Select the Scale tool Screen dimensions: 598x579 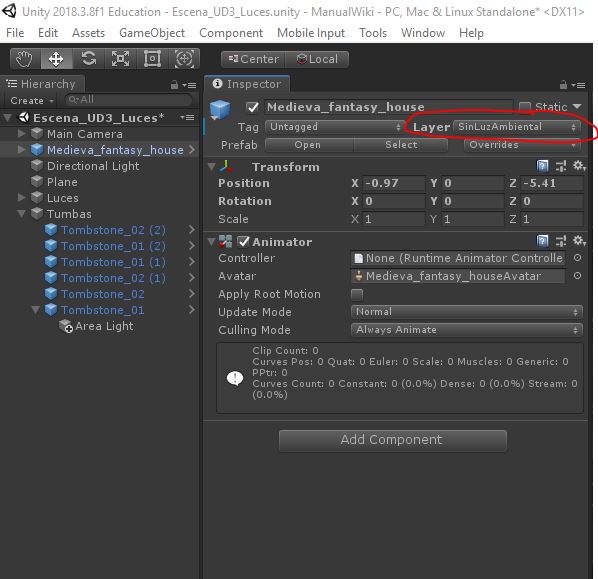pos(120,59)
